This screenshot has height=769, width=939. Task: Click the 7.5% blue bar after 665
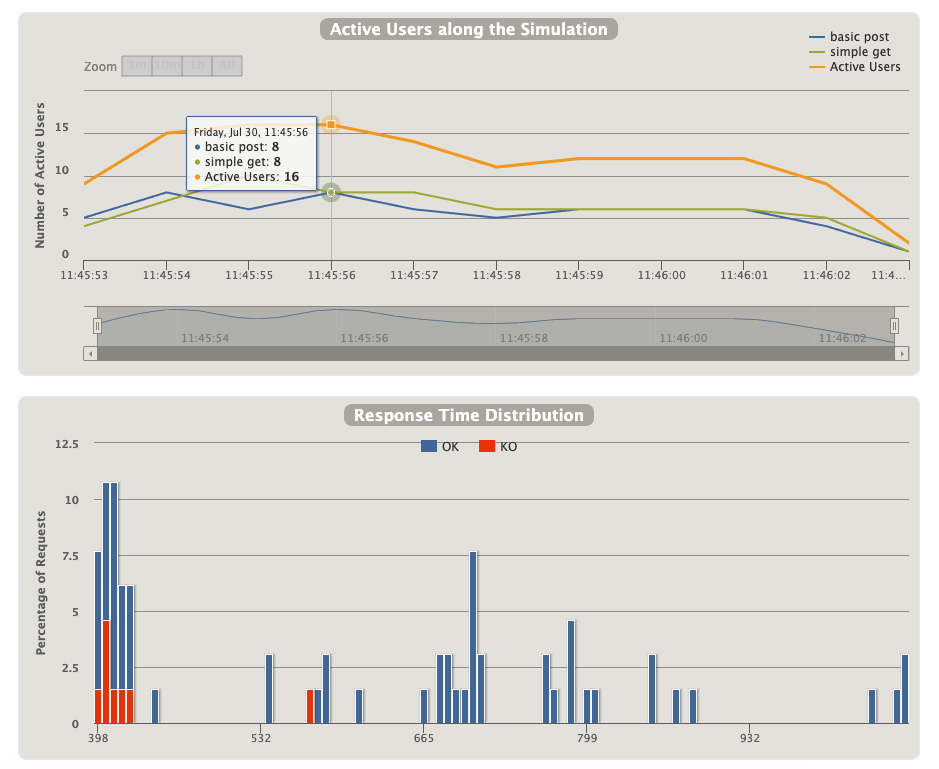(473, 637)
